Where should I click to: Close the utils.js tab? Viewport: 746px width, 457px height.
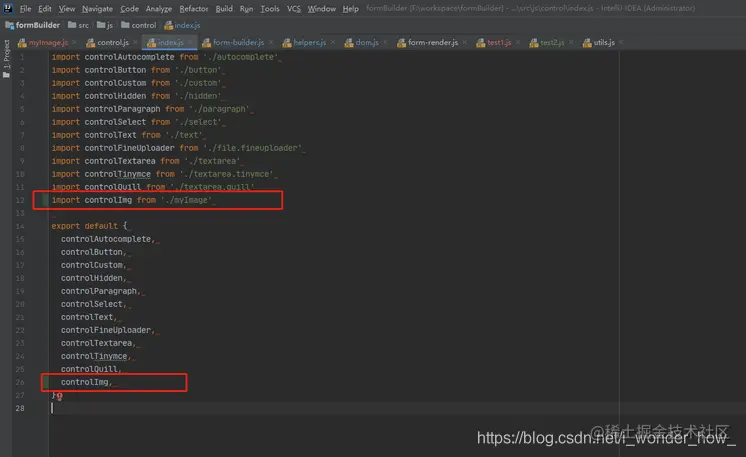(621, 42)
